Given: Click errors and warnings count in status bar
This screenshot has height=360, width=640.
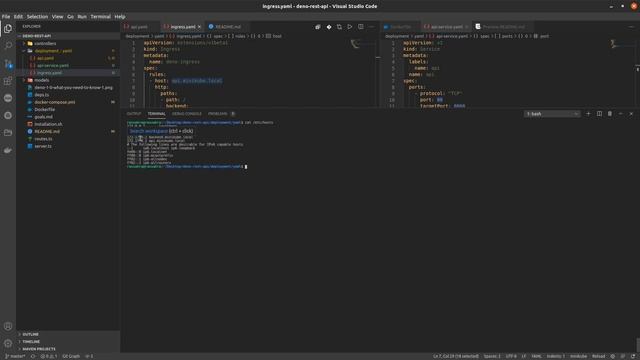Looking at the screenshot, I should point(49,356).
